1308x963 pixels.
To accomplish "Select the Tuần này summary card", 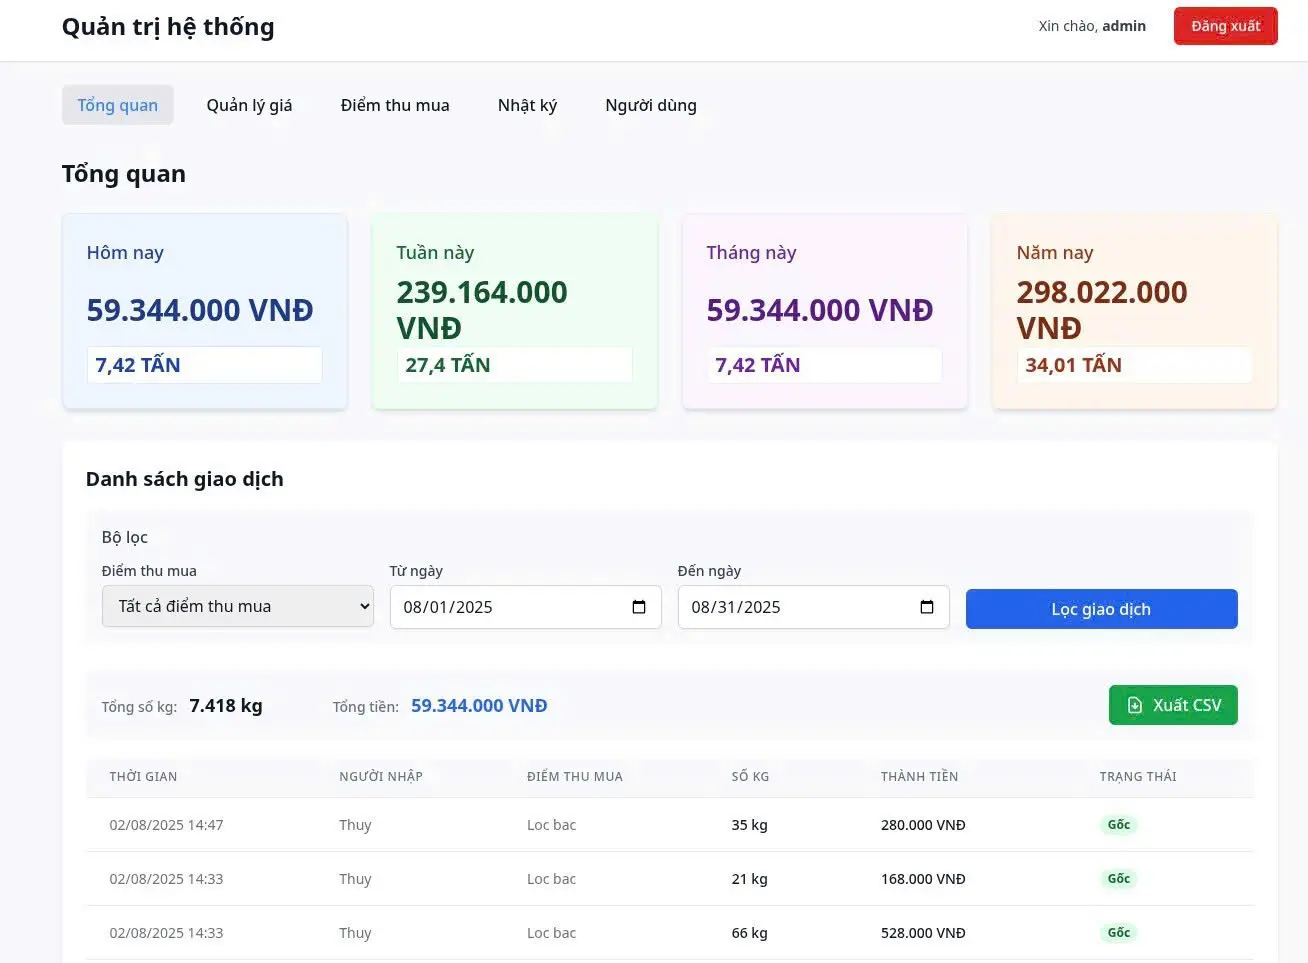I will (515, 311).
